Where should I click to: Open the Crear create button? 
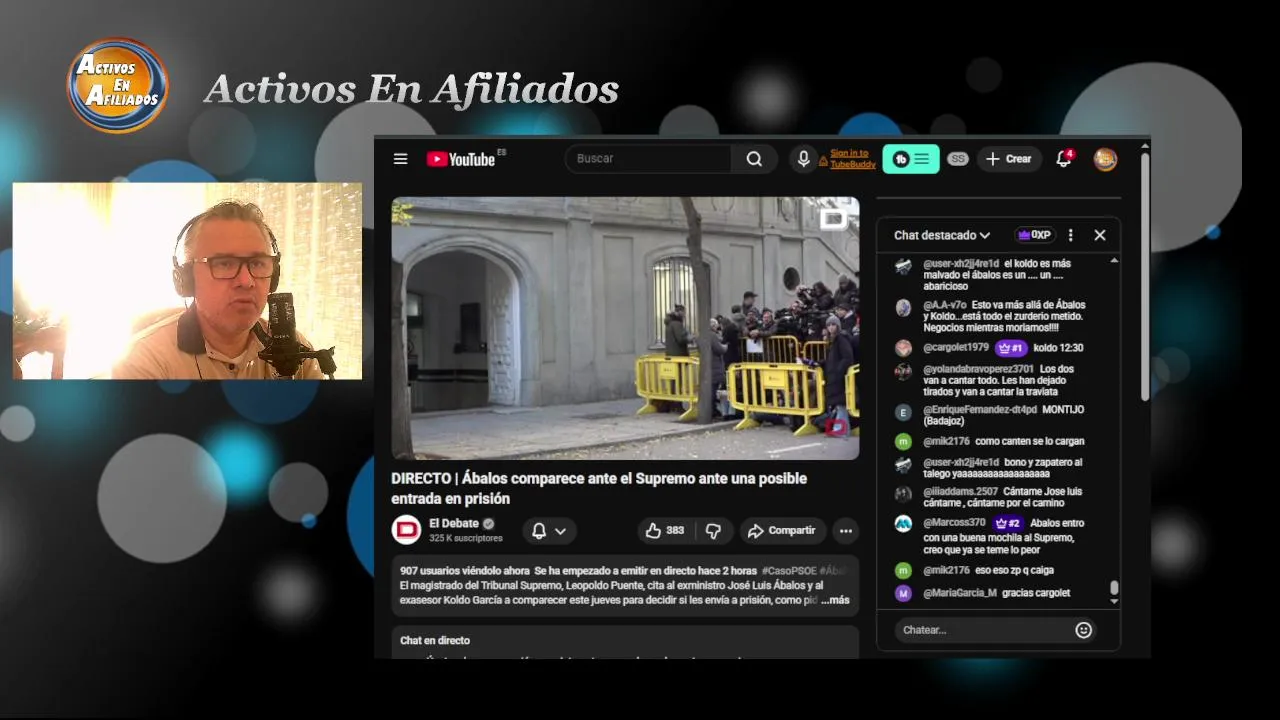(1009, 159)
